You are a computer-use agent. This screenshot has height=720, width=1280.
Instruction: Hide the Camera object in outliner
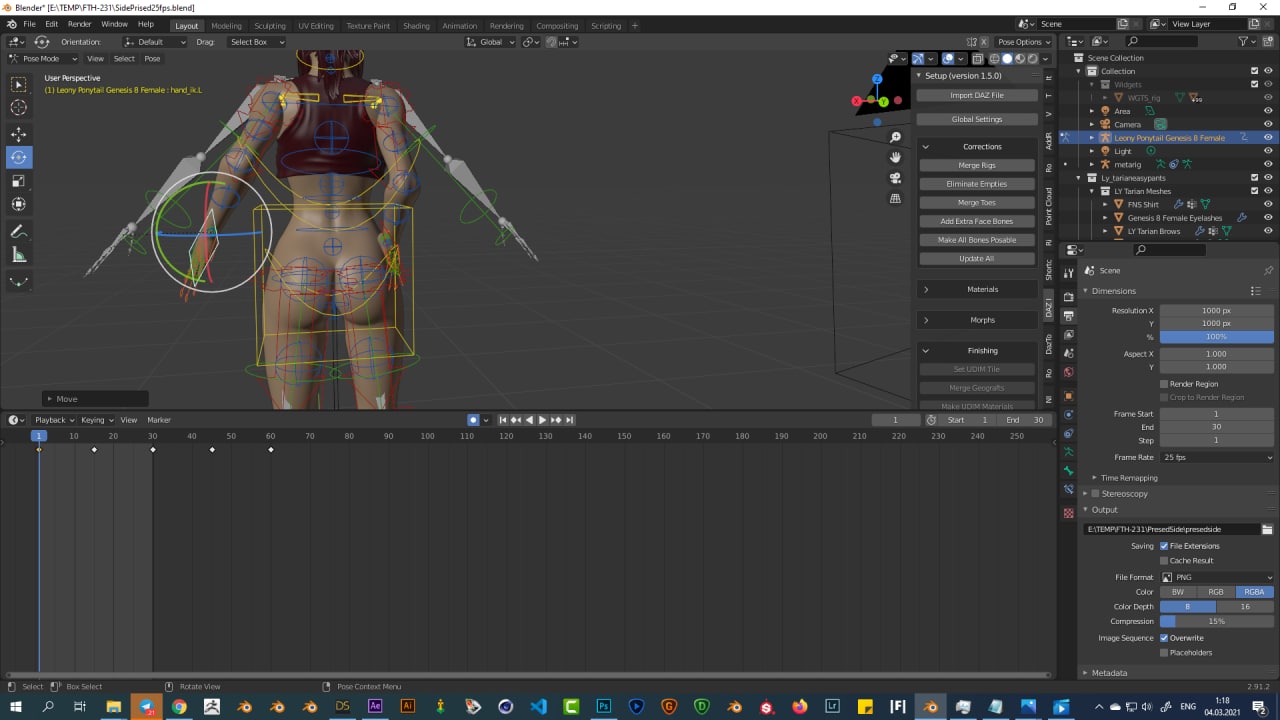pos(1268,124)
